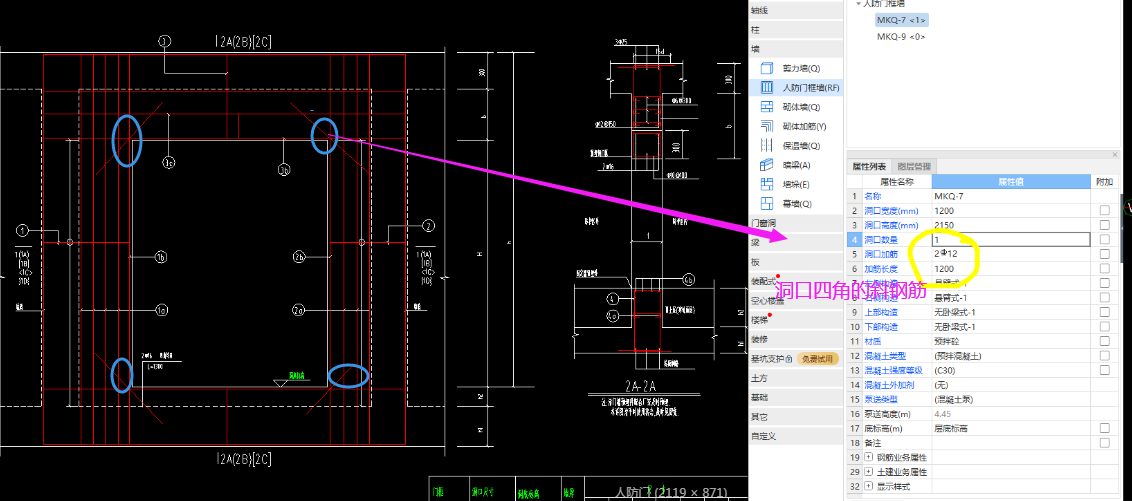Collapse the 墙 category section
Viewport: 1132px width, 501px height.
796,49
